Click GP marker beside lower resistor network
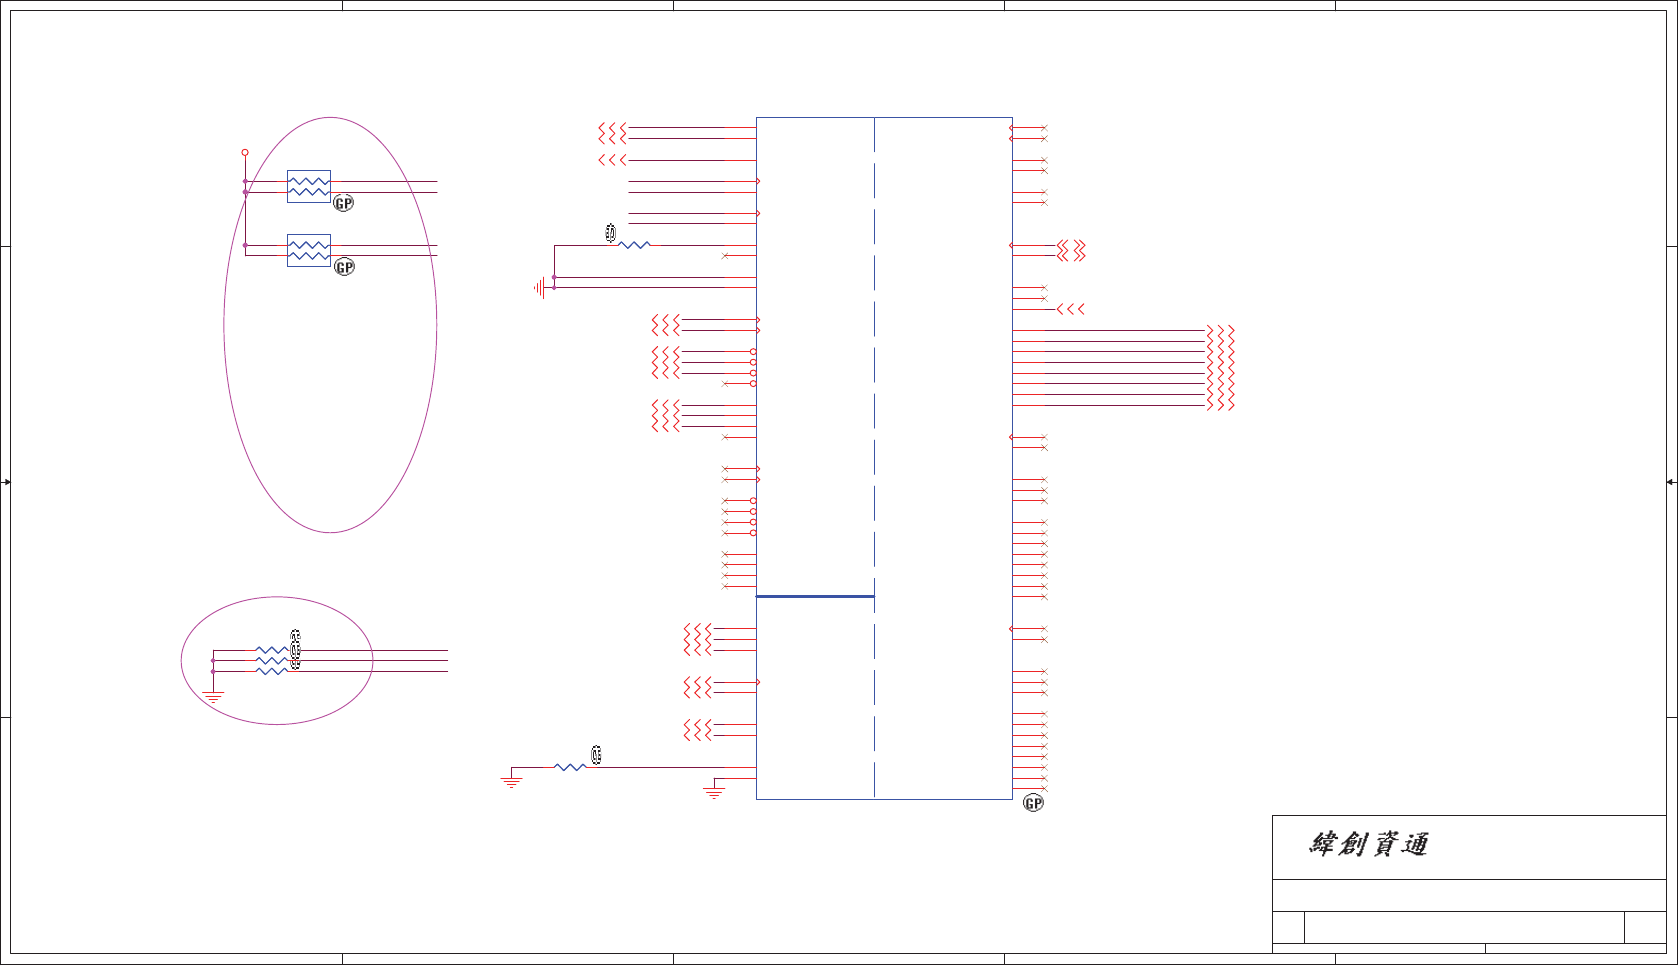Image resolution: width=1678 pixels, height=966 pixels. coord(344,267)
